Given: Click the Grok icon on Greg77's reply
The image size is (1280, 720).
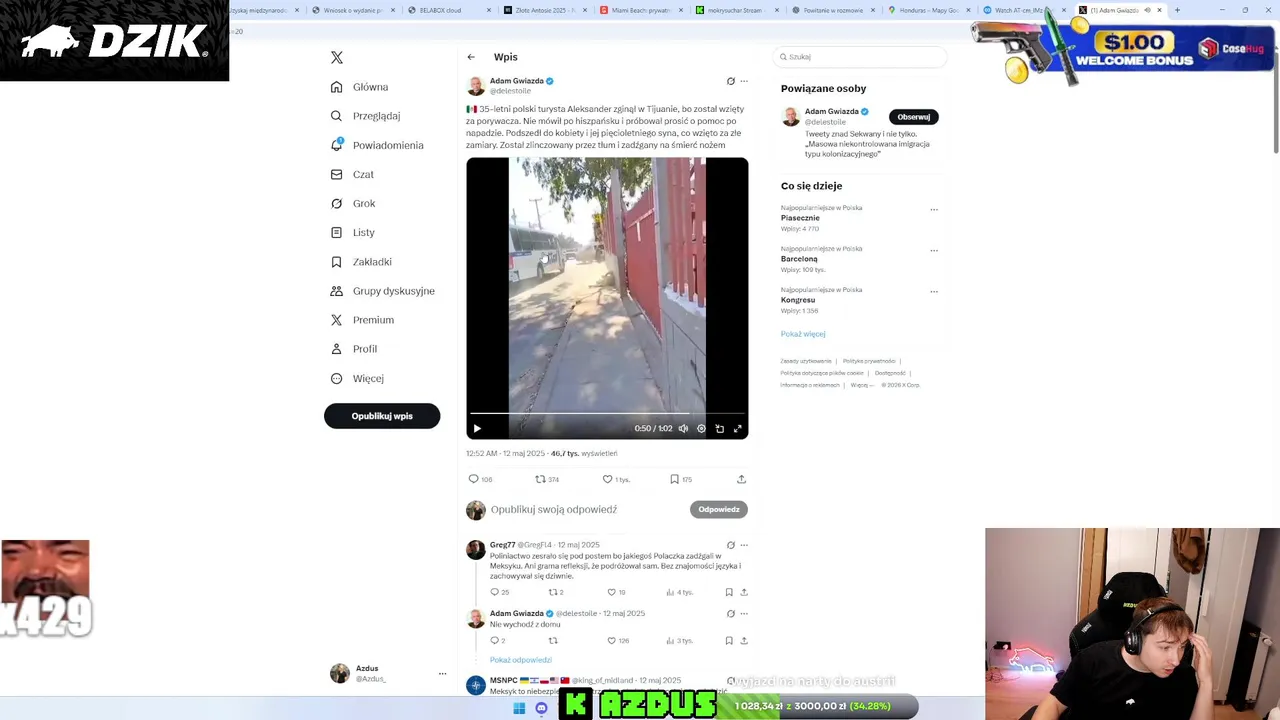Looking at the screenshot, I should [x=730, y=545].
